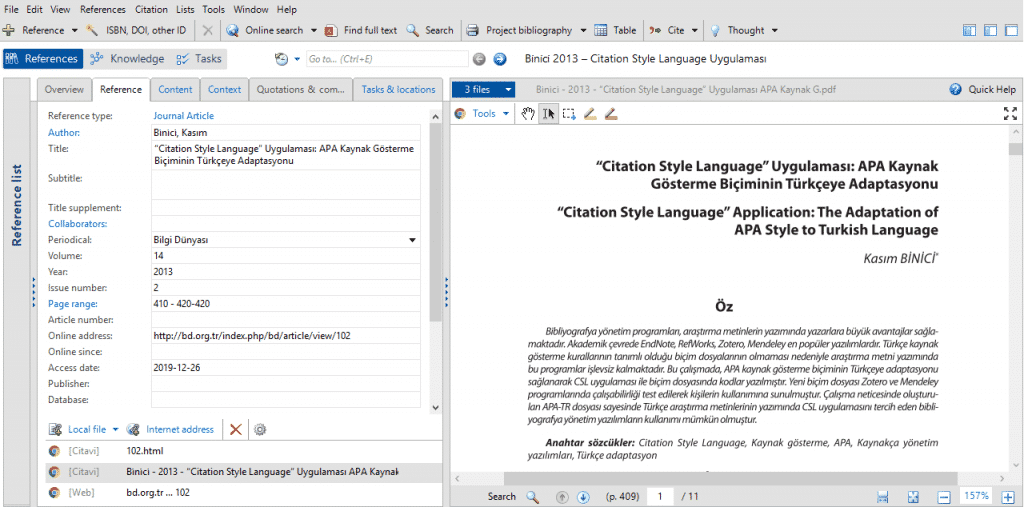
Task: Click the navigate forward arrow icon
Action: (500, 59)
